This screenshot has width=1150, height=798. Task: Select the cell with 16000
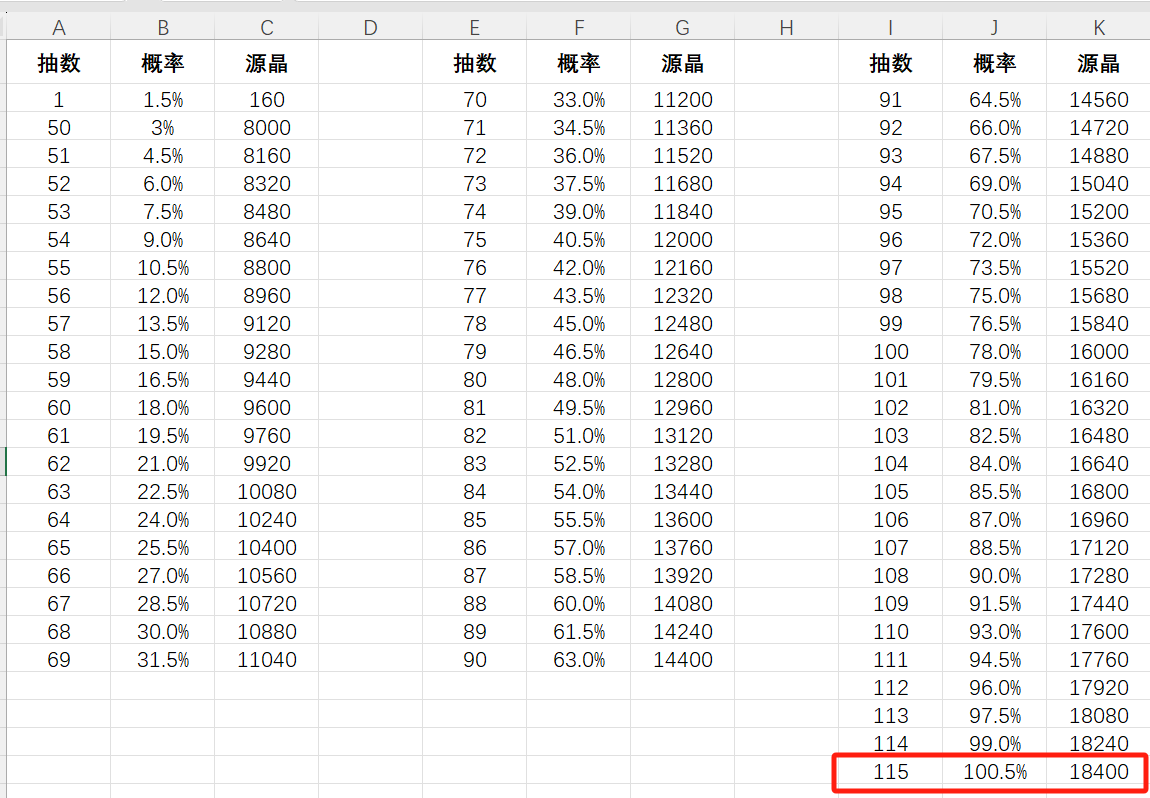(x=1099, y=351)
